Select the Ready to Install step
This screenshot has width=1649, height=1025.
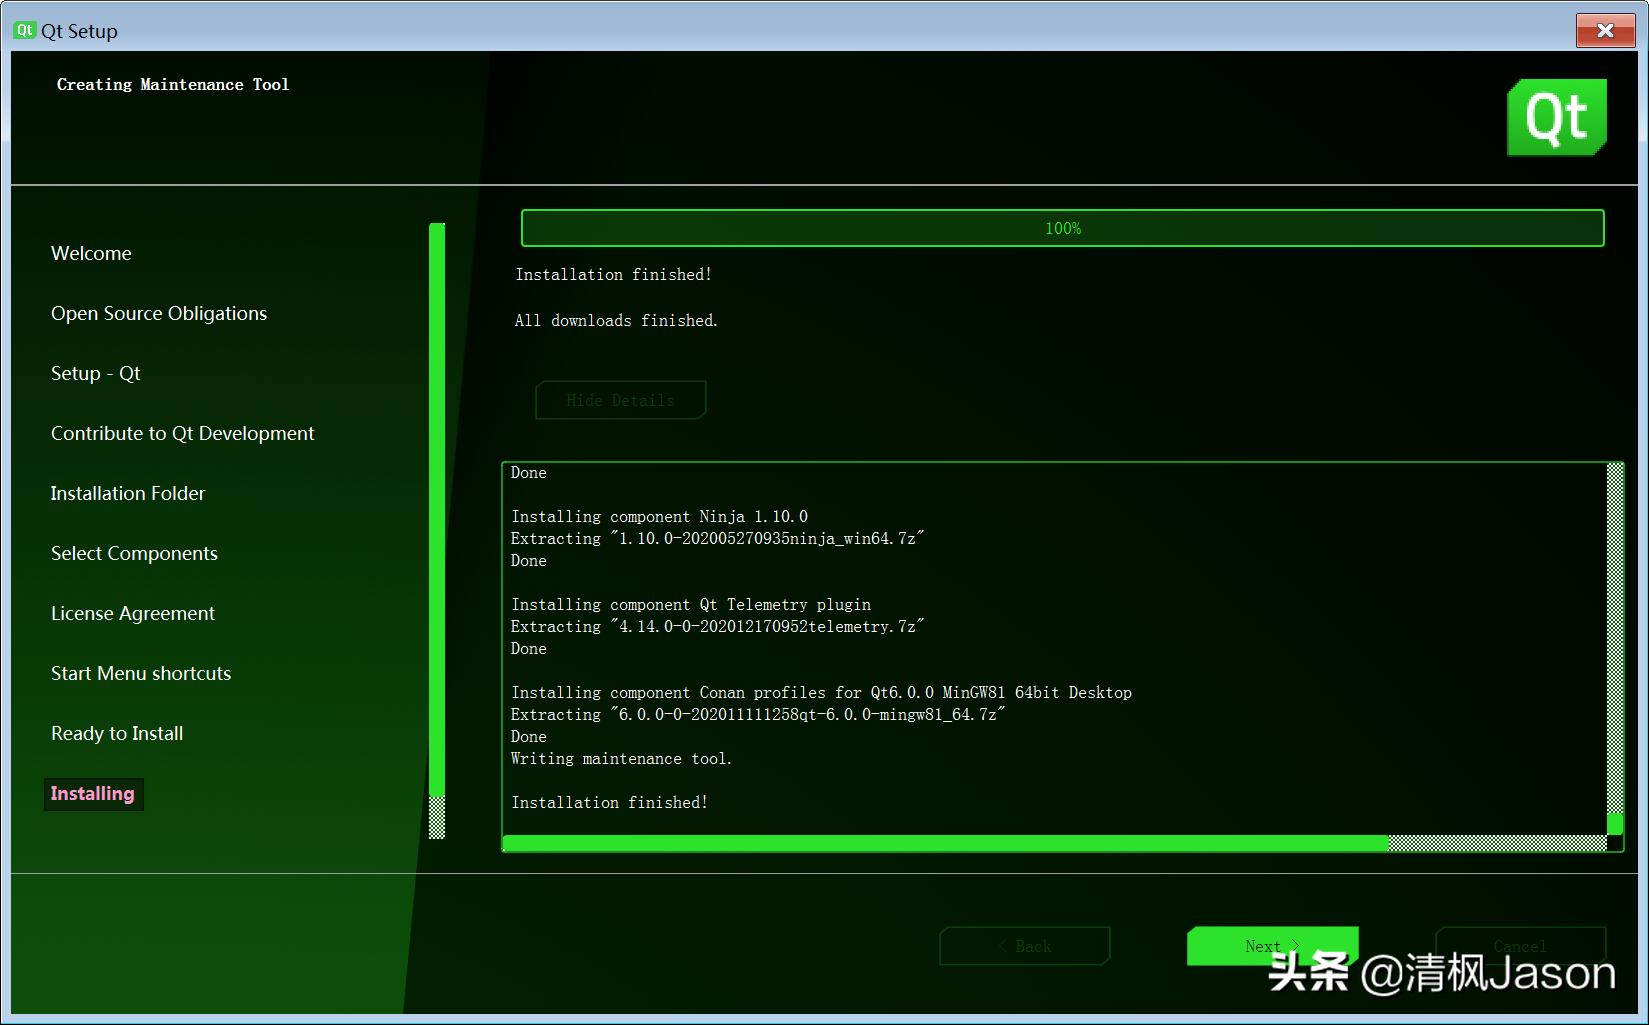point(116,733)
